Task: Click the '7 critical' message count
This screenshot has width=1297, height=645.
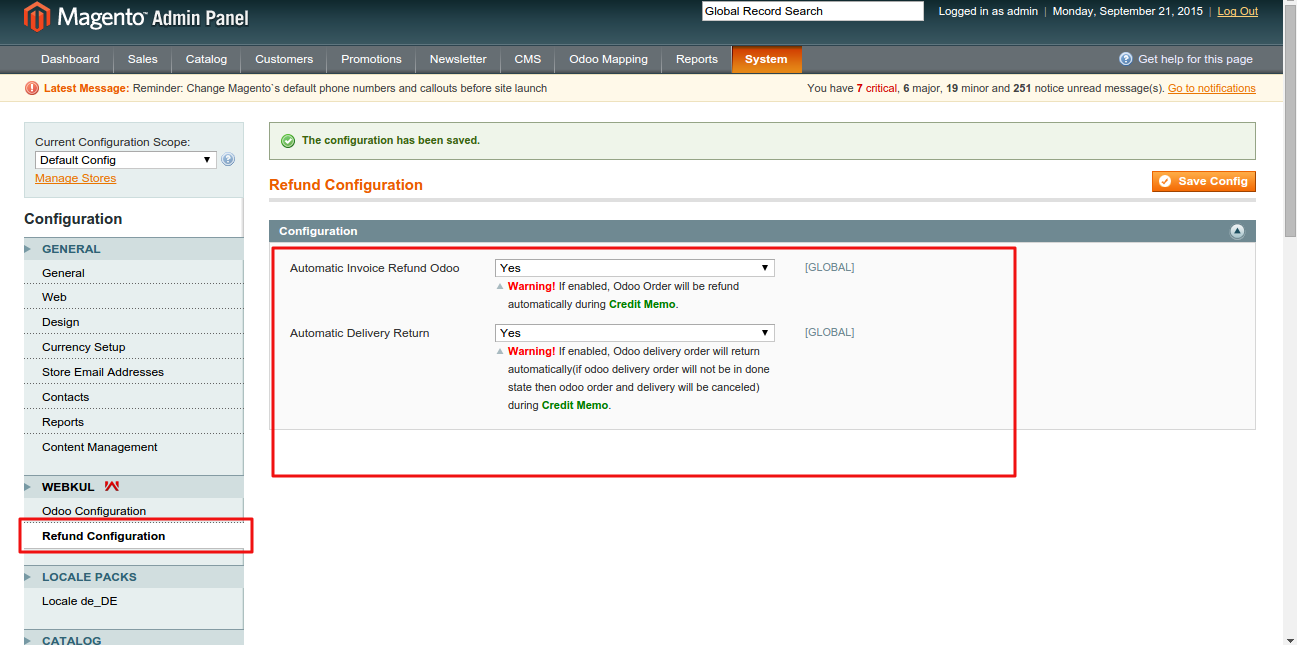Action: coord(877,88)
